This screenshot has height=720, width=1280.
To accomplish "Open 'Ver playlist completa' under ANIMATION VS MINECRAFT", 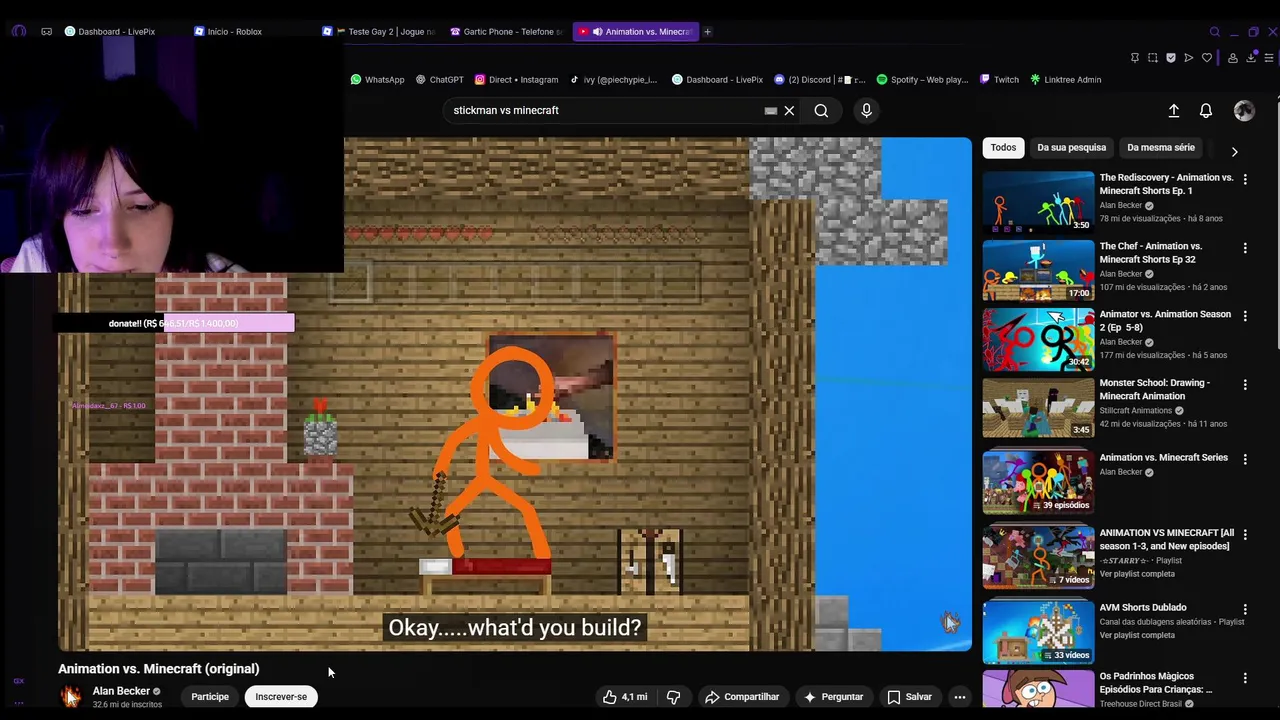I will pyautogui.click(x=1136, y=574).
